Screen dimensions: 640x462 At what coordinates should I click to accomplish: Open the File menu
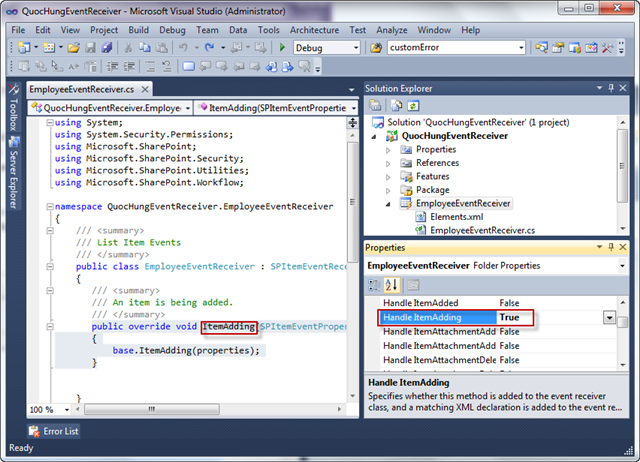coord(18,30)
